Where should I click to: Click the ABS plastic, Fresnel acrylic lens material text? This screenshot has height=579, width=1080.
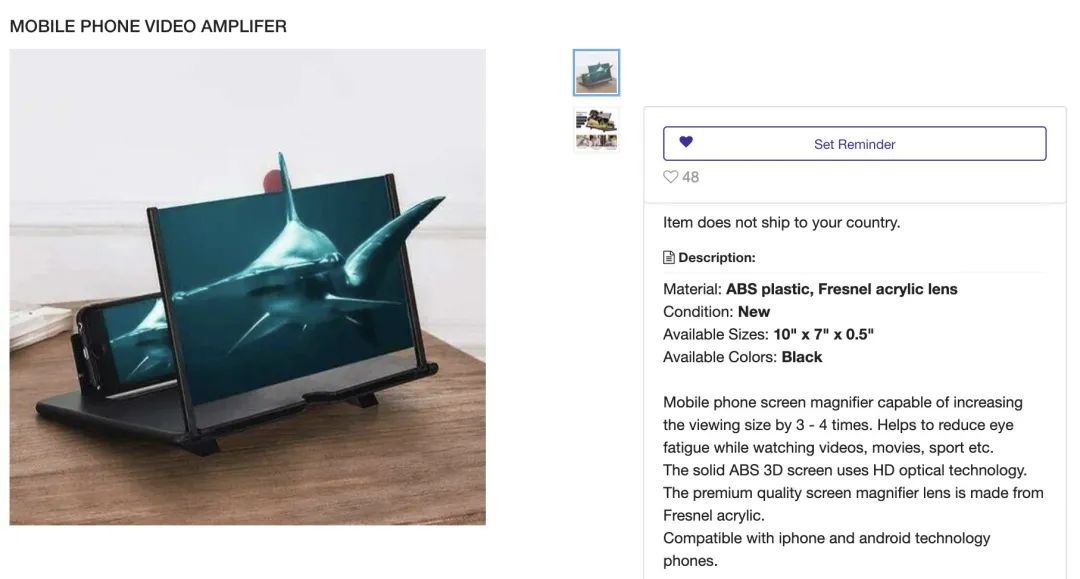click(841, 289)
